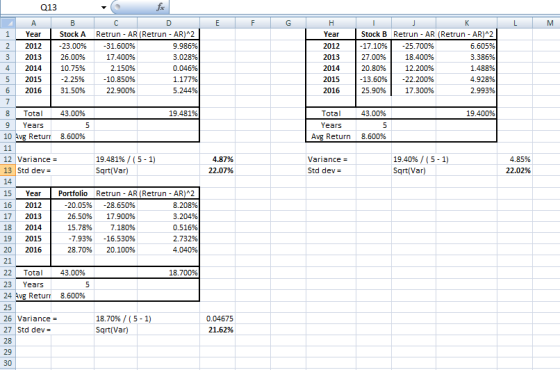The height and width of the screenshot is (370, 560).
Task: Select row 22 header
Action: click(x=8, y=272)
